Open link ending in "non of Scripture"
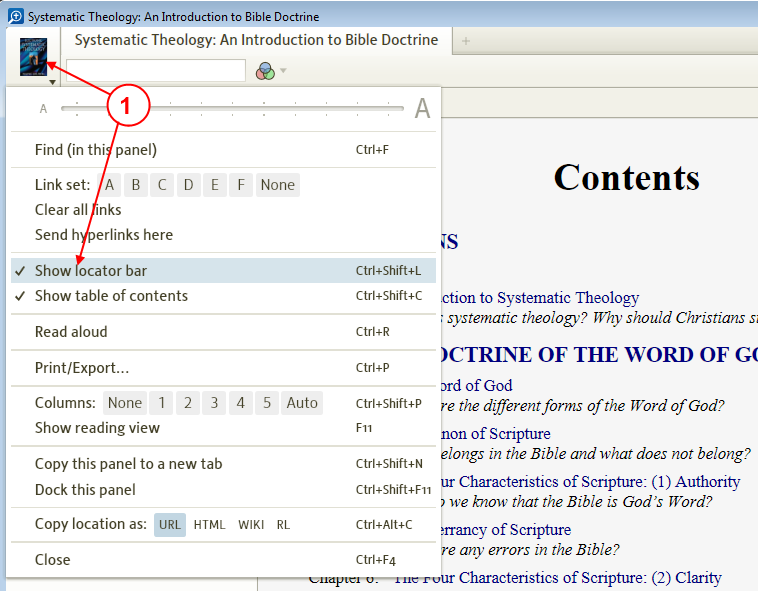This screenshot has width=758, height=591. 496,433
